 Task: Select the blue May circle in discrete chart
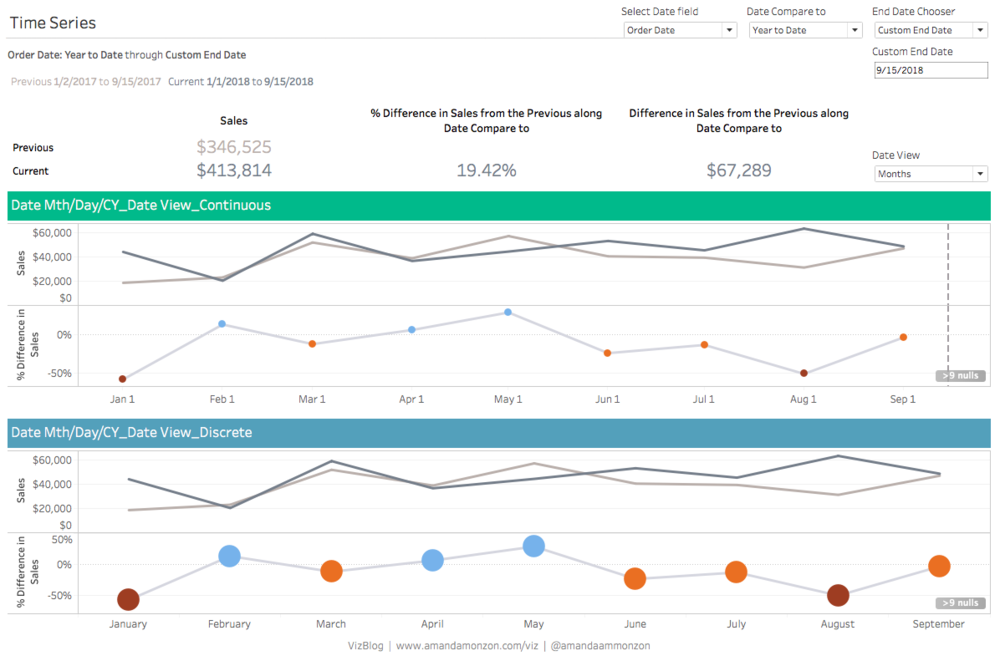coord(534,546)
